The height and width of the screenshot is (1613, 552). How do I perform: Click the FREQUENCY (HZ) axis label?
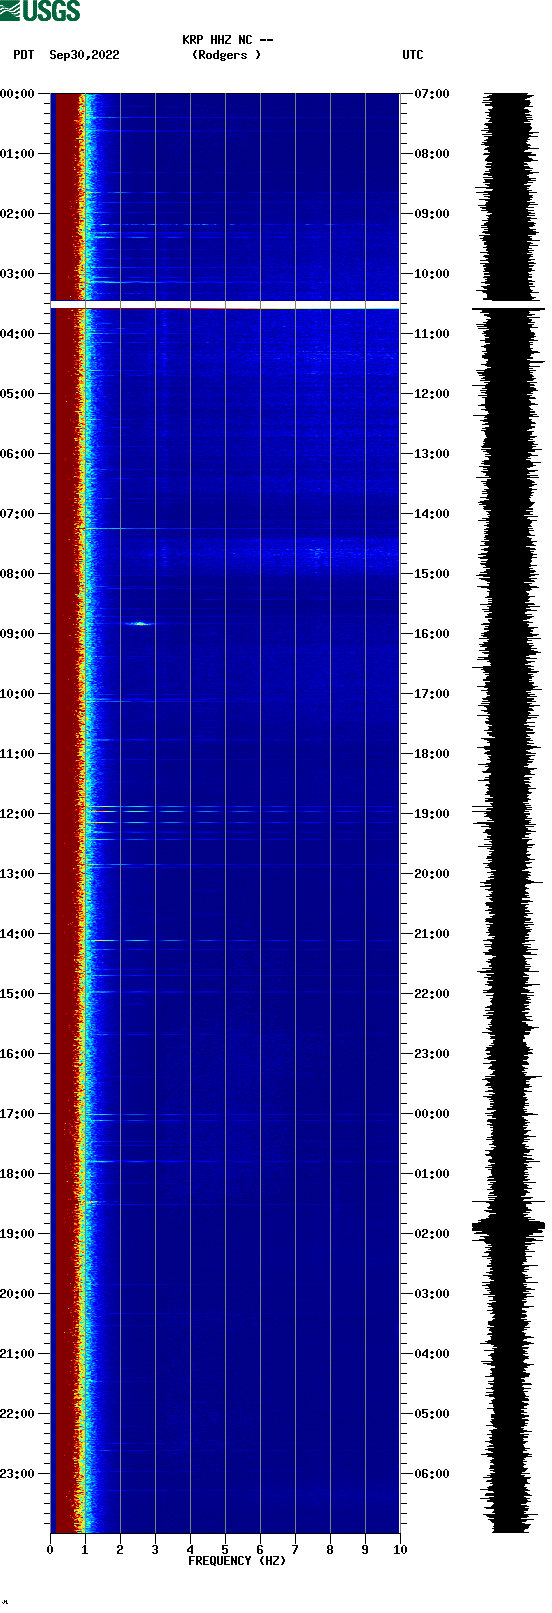point(237,1561)
